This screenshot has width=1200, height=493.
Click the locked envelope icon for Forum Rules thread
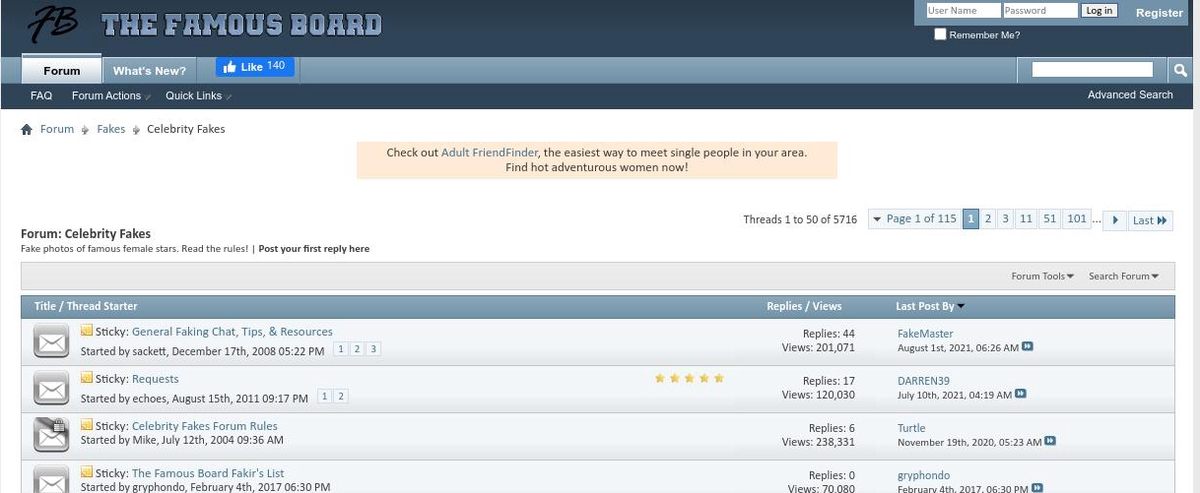click(50, 434)
